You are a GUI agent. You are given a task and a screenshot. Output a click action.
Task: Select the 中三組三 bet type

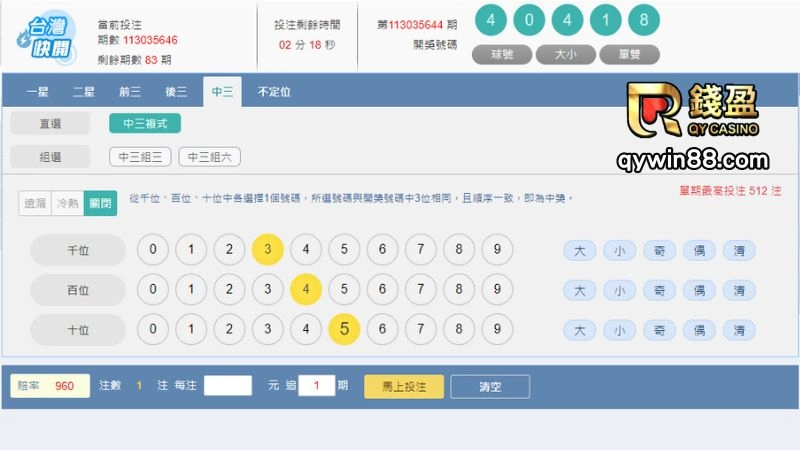click(x=140, y=157)
